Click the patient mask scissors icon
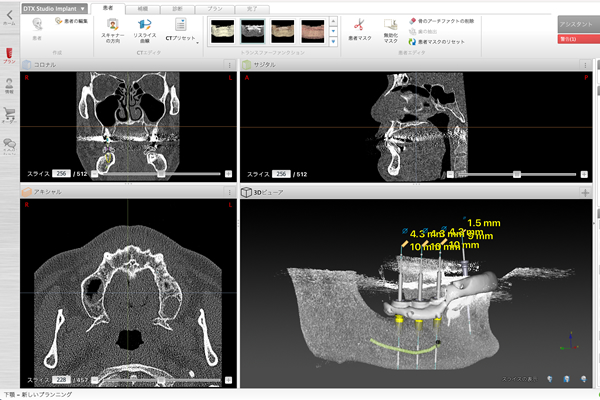Image resolution: width=600 pixels, height=400 pixels. click(x=358, y=25)
